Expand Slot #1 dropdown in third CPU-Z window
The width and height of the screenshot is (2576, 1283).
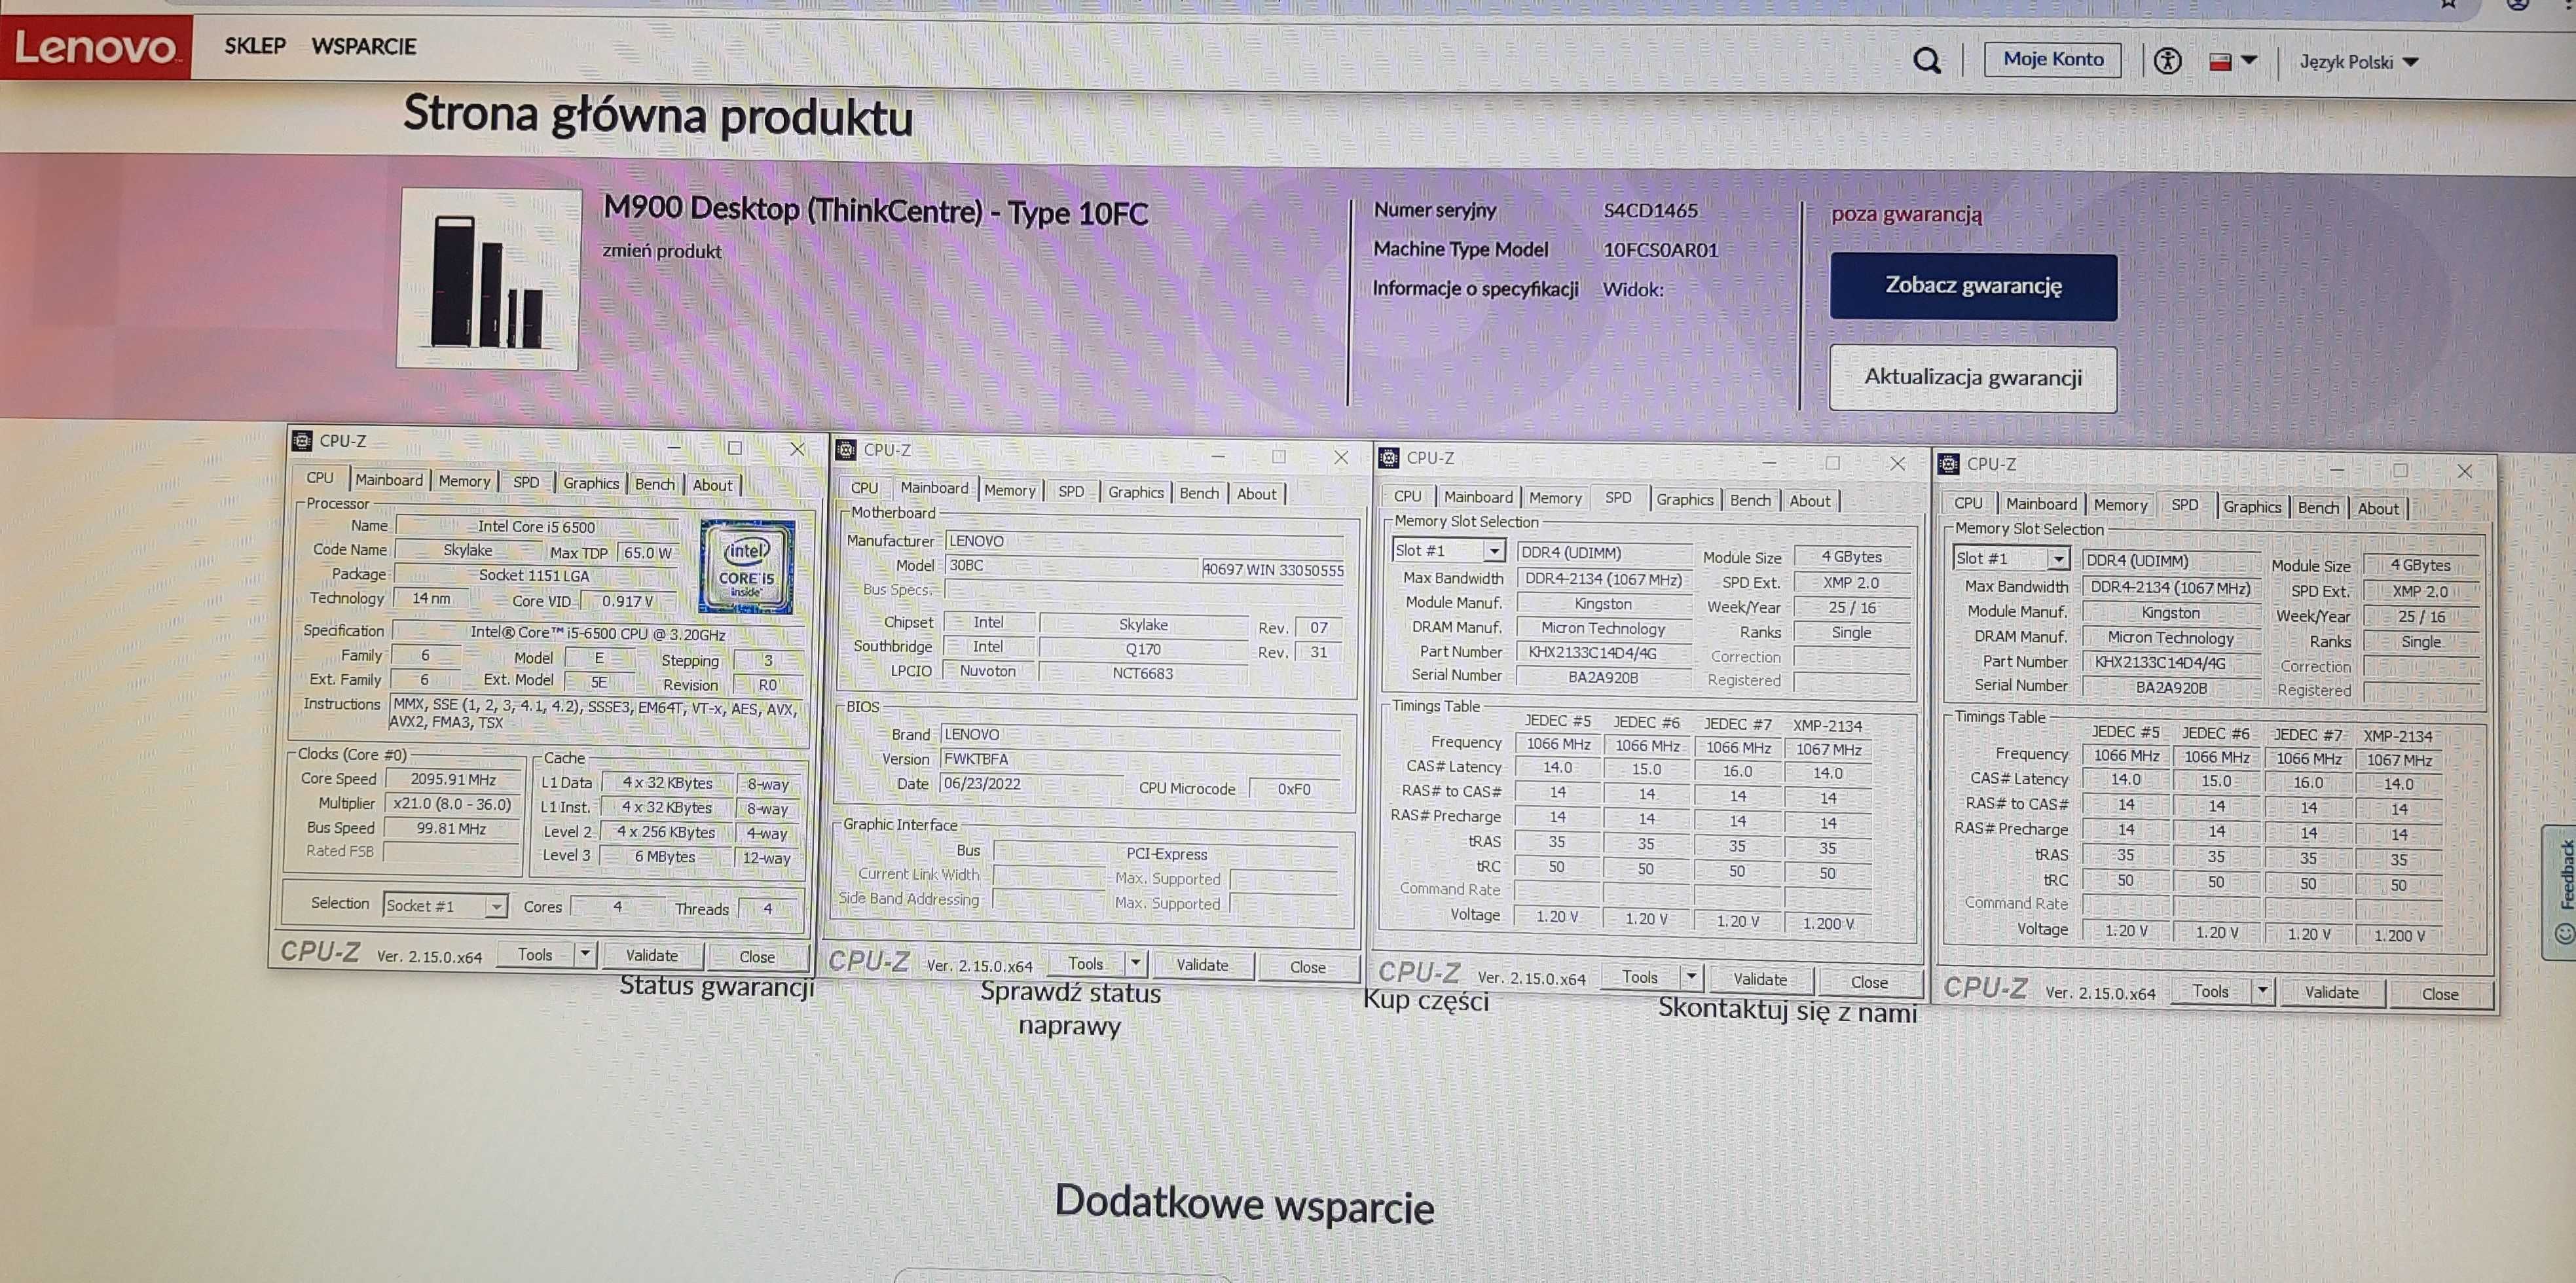[x=1494, y=551]
